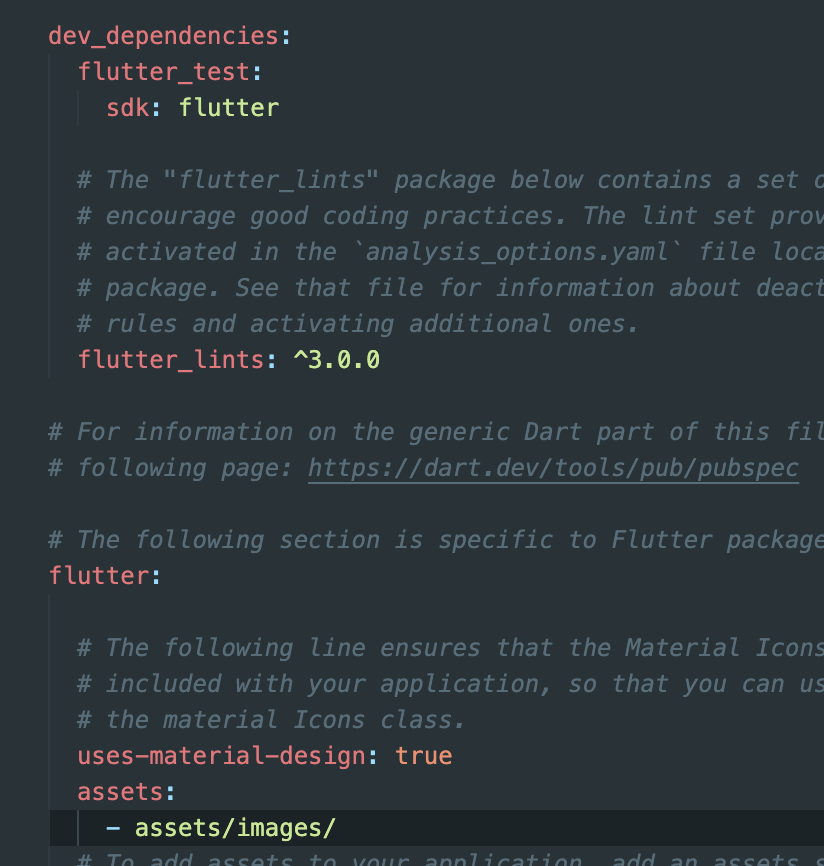This screenshot has width=824, height=866.
Task: Click the assets key
Action: 120,792
